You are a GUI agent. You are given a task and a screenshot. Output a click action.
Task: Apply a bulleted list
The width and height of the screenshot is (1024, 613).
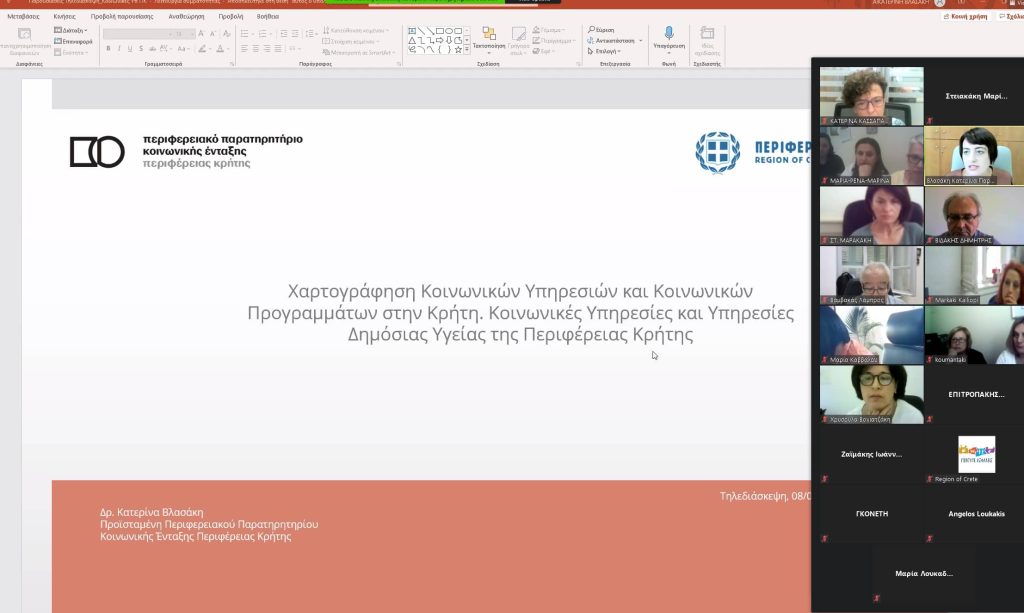tap(245, 33)
